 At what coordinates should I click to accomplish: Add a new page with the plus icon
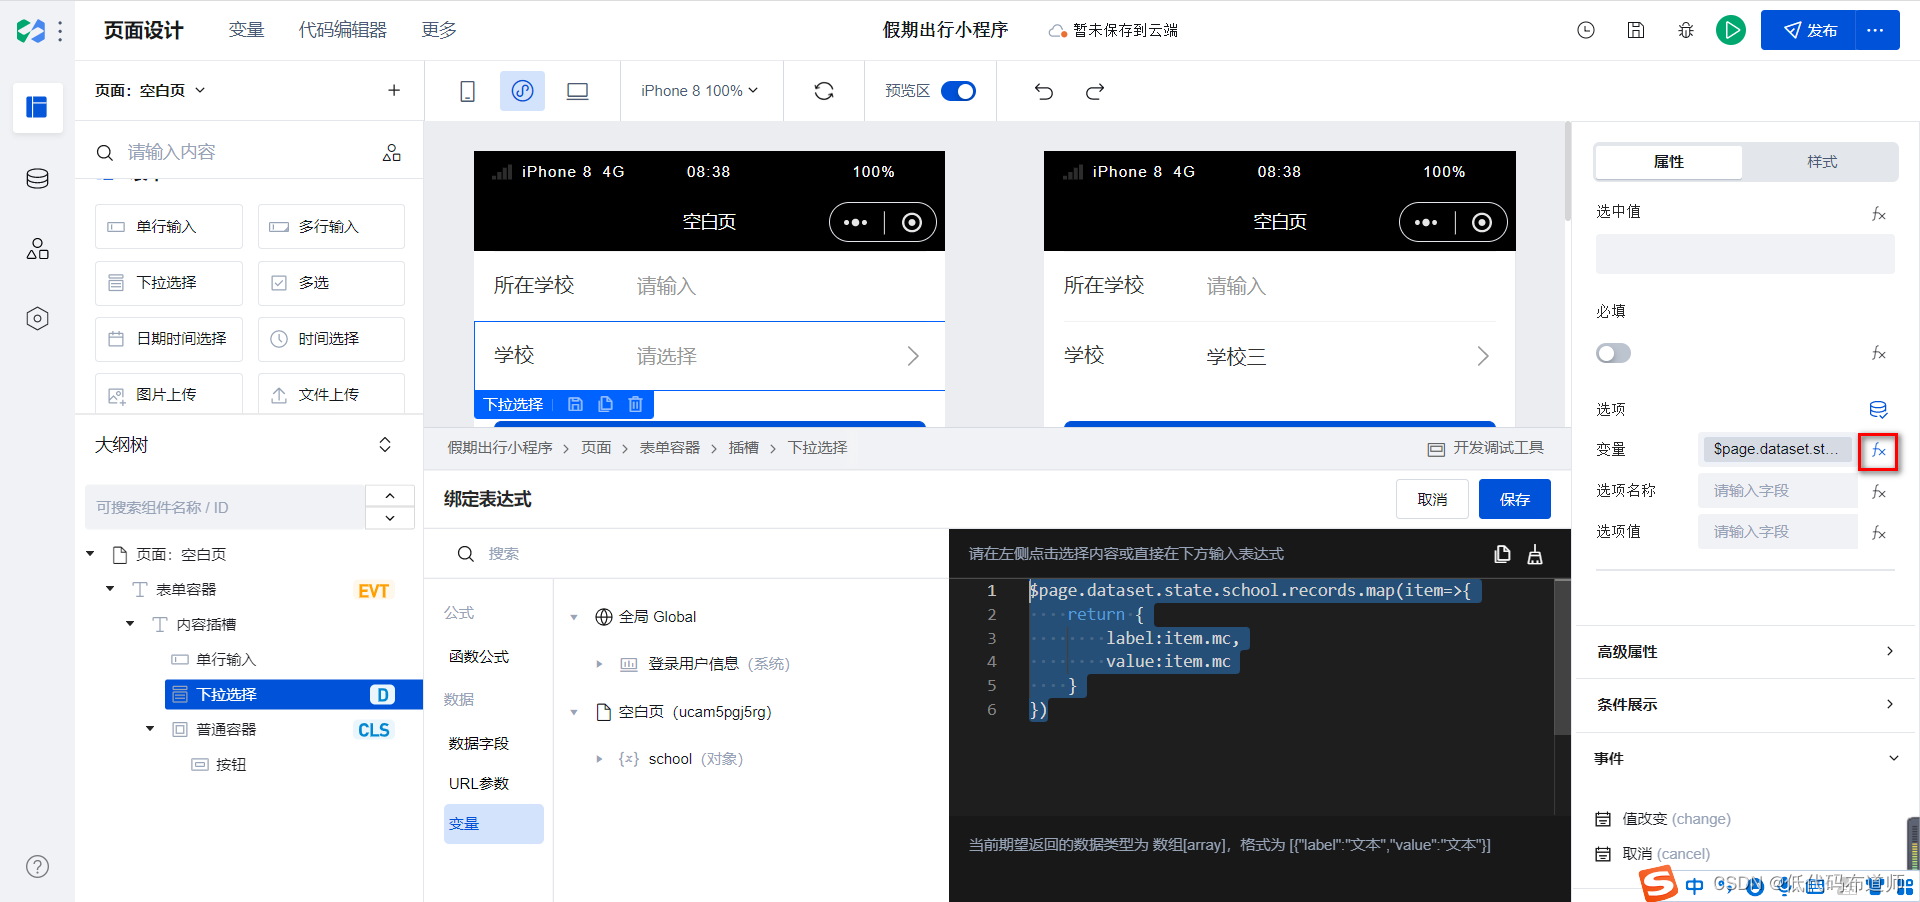coord(394,90)
